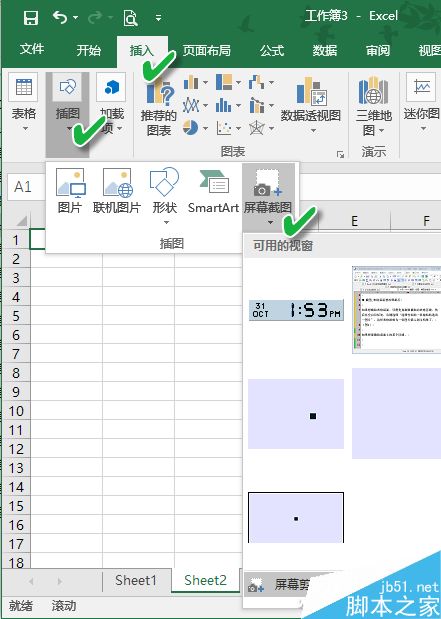Expand the 屏幕截图 dropdown arrow
Screen dimensions: 441x619
click(270, 222)
